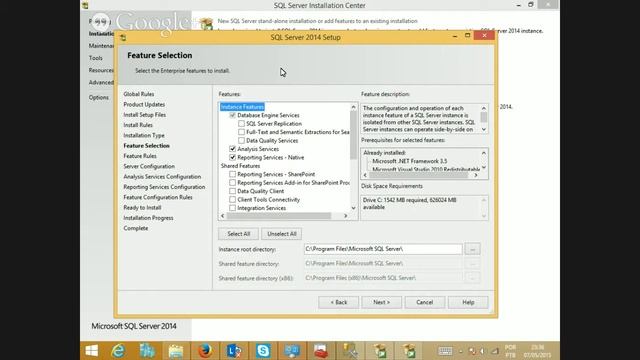640x360 pixels.
Task: Click 'New SQL Server stand-alone installation' link
Action: click(x=318, y=21)
